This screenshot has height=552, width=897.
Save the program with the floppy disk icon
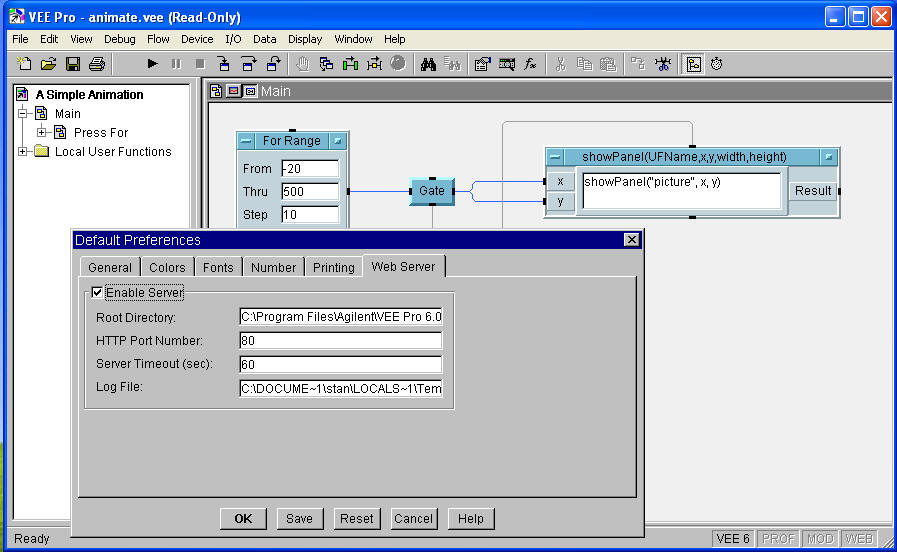tap(72, 64)
